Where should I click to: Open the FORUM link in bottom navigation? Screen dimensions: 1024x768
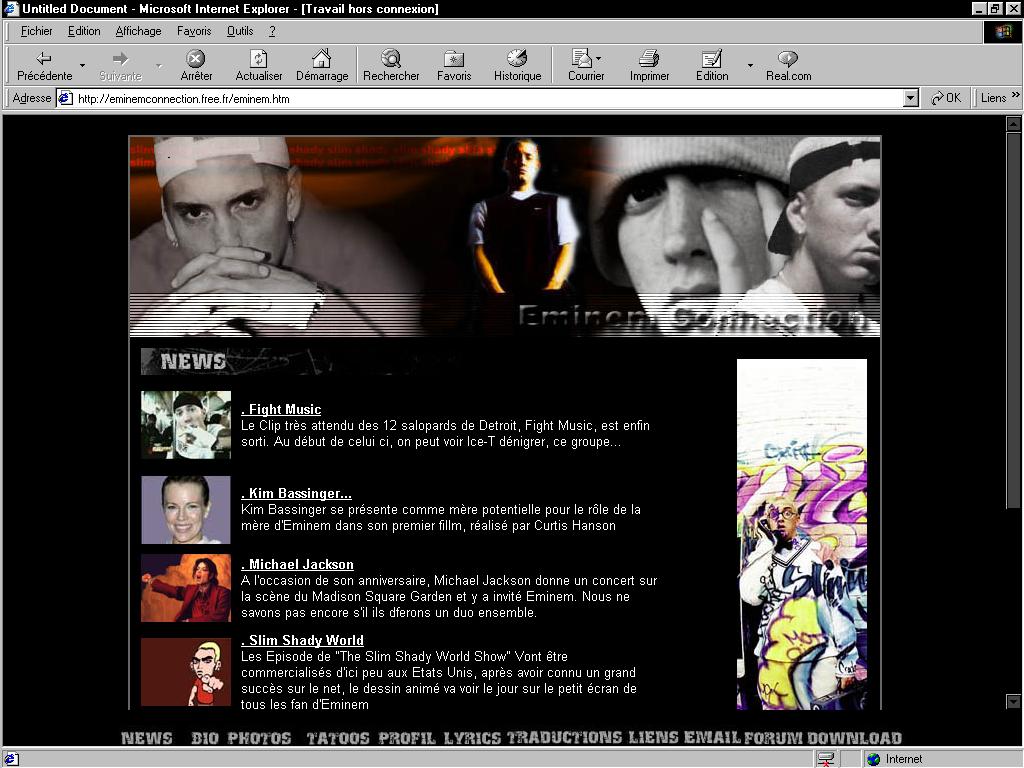click(x=773, y=738)
